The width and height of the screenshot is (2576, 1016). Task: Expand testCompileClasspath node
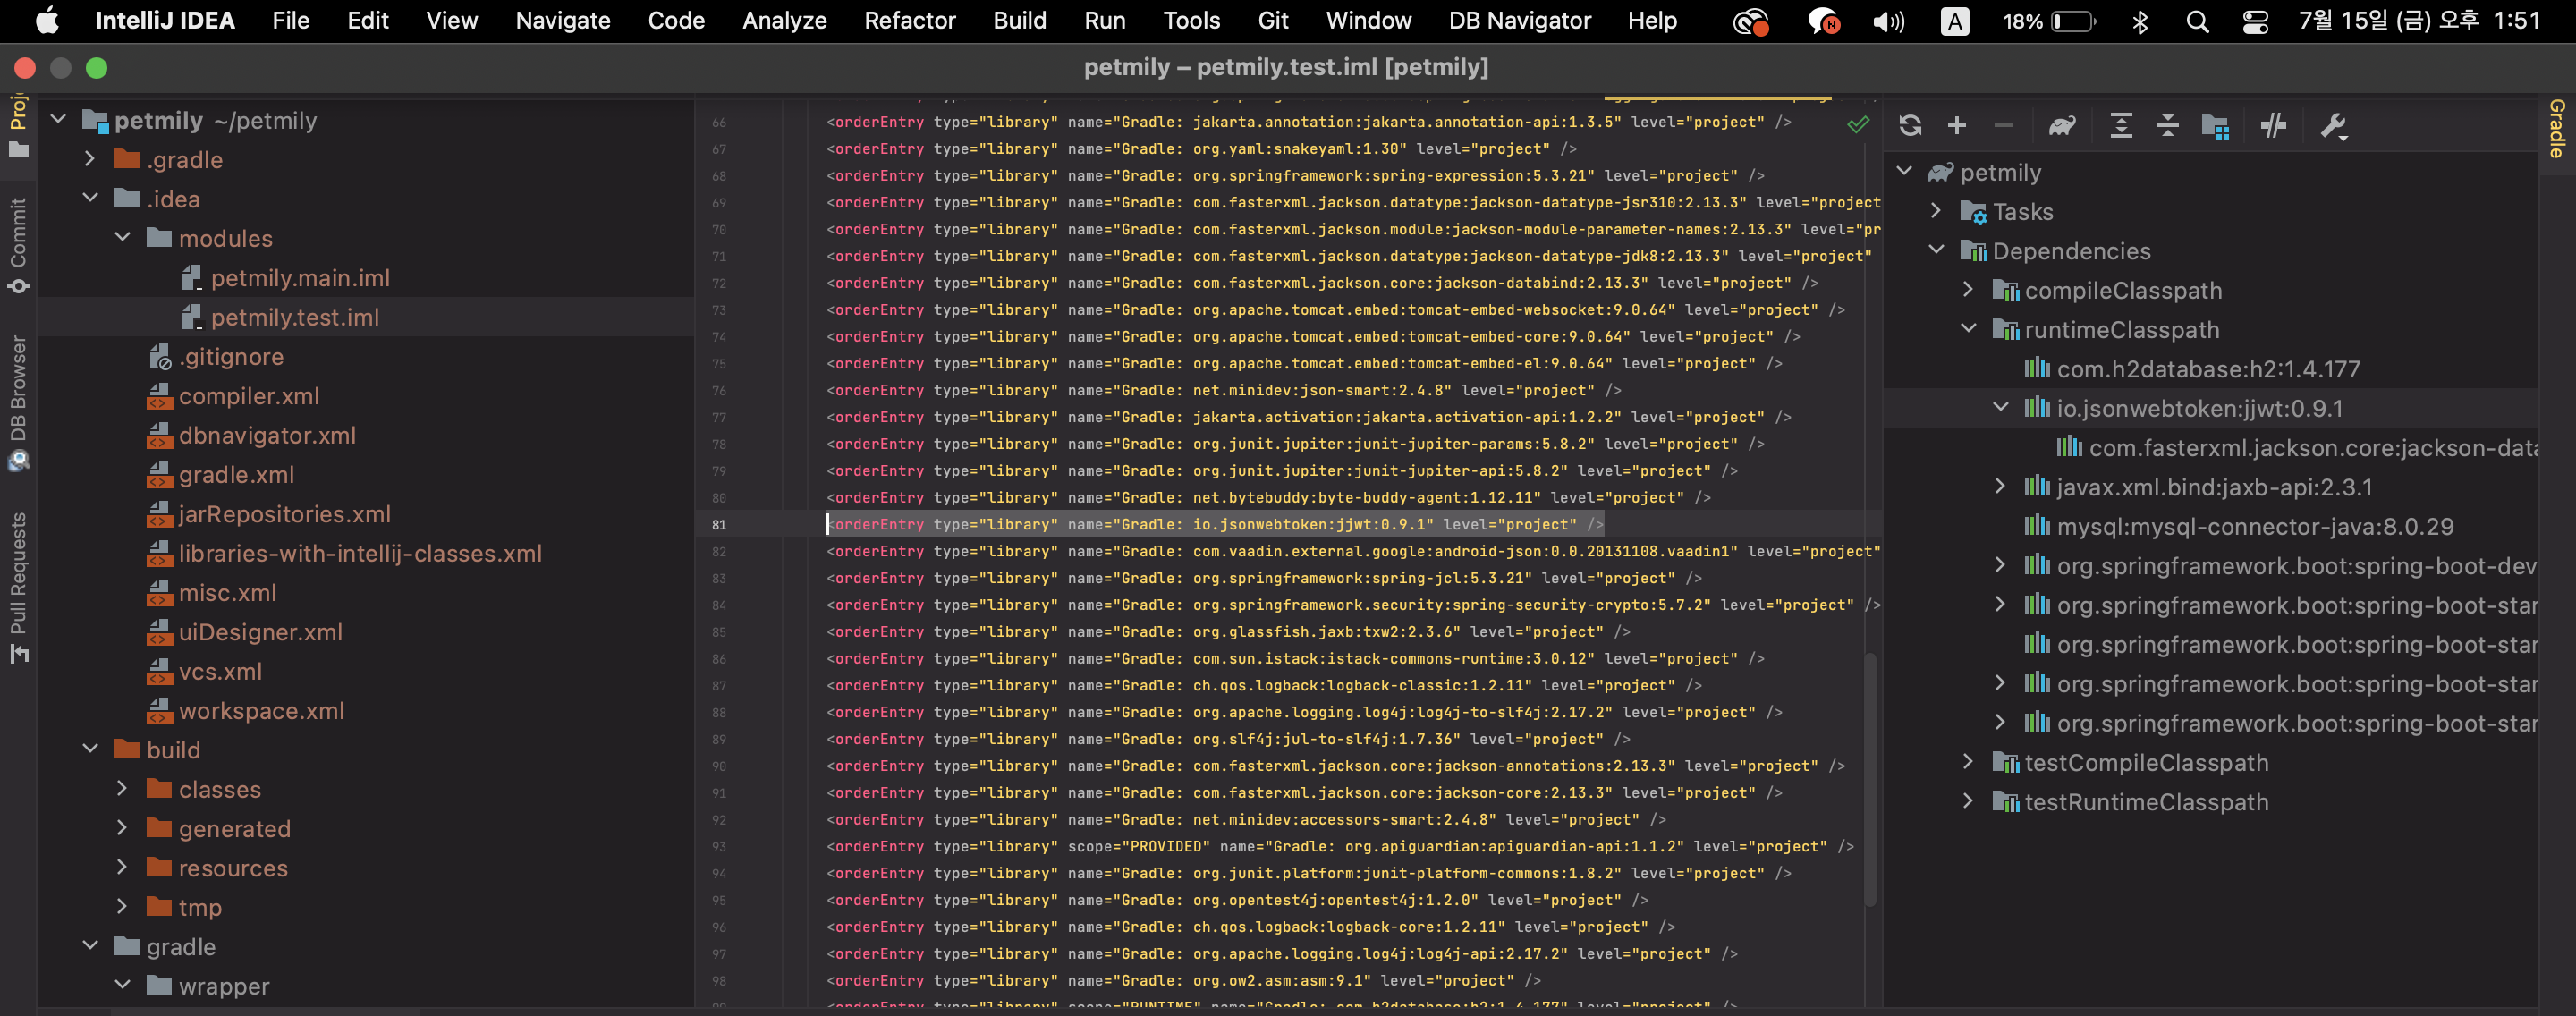[1968, 762]
